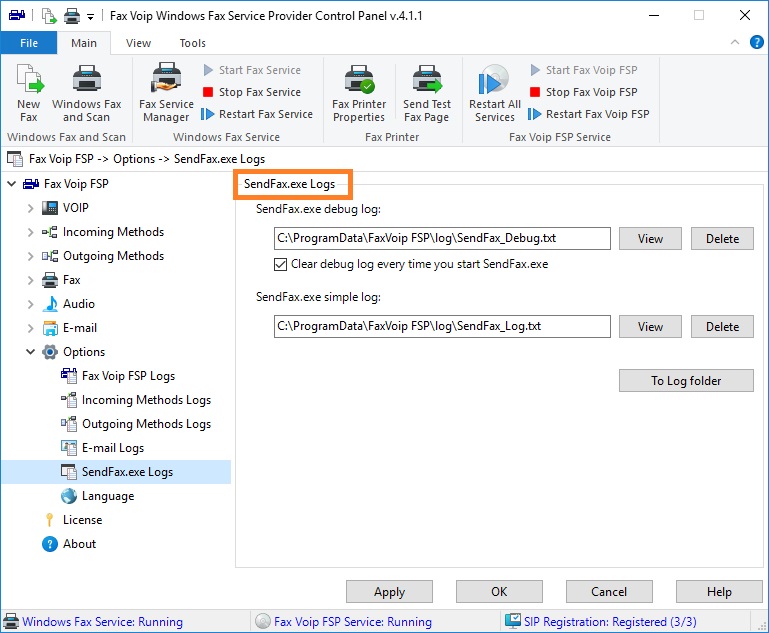This screenshot has height=633, width=769.
Task: Expand the Audio tree node
Action: pos(30,304)
